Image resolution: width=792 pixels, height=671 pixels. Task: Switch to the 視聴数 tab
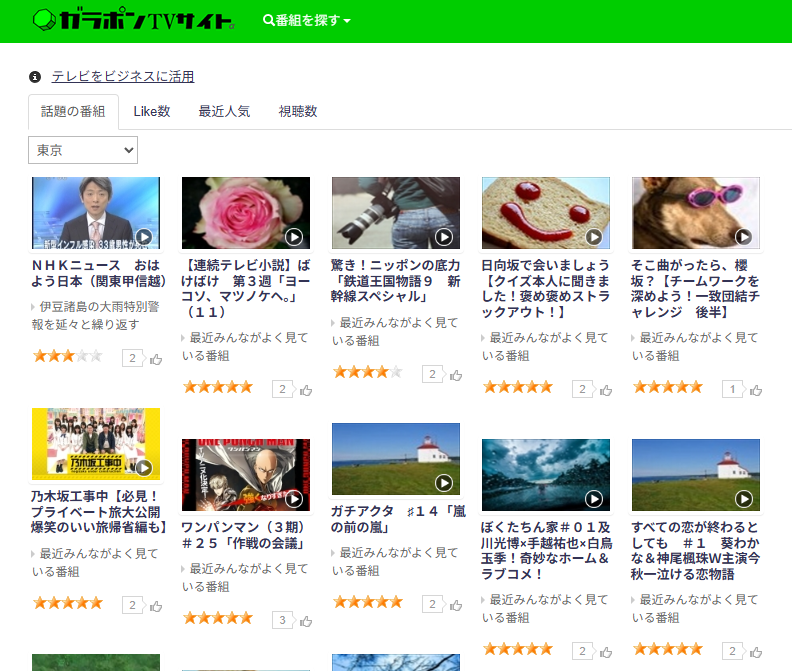click(x=298, y=111)
